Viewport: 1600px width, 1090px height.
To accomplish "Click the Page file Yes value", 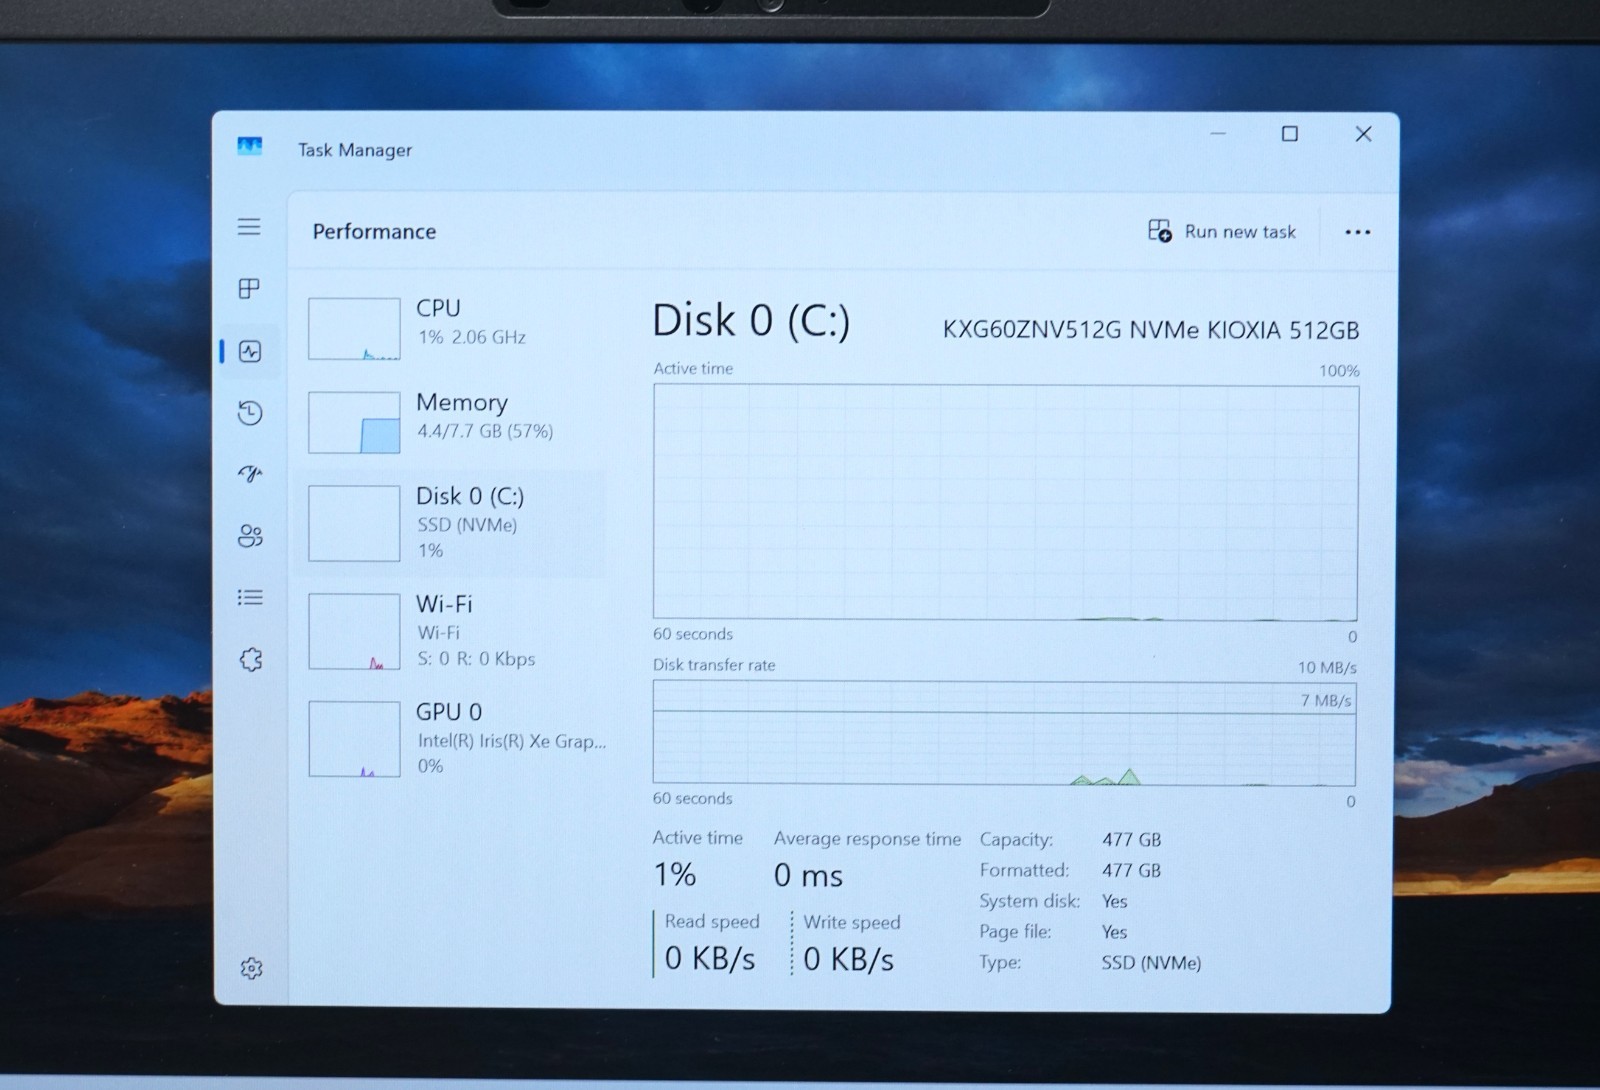I will click(1114, 933).
